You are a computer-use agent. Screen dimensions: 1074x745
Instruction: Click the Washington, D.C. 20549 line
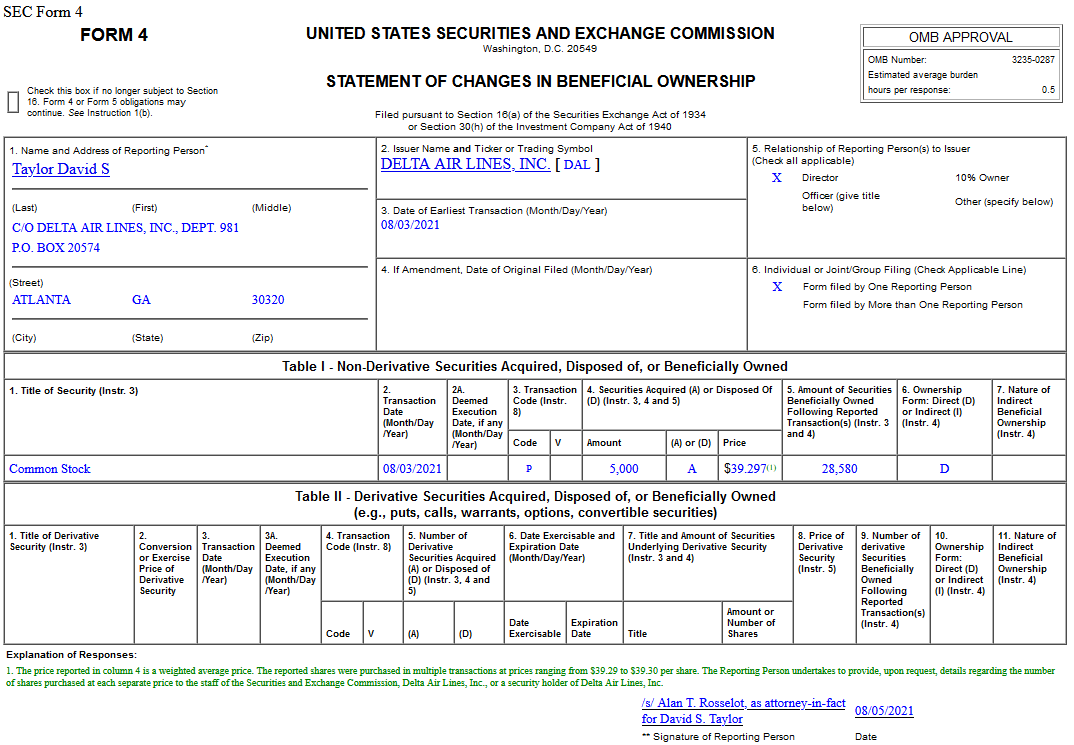540,49
